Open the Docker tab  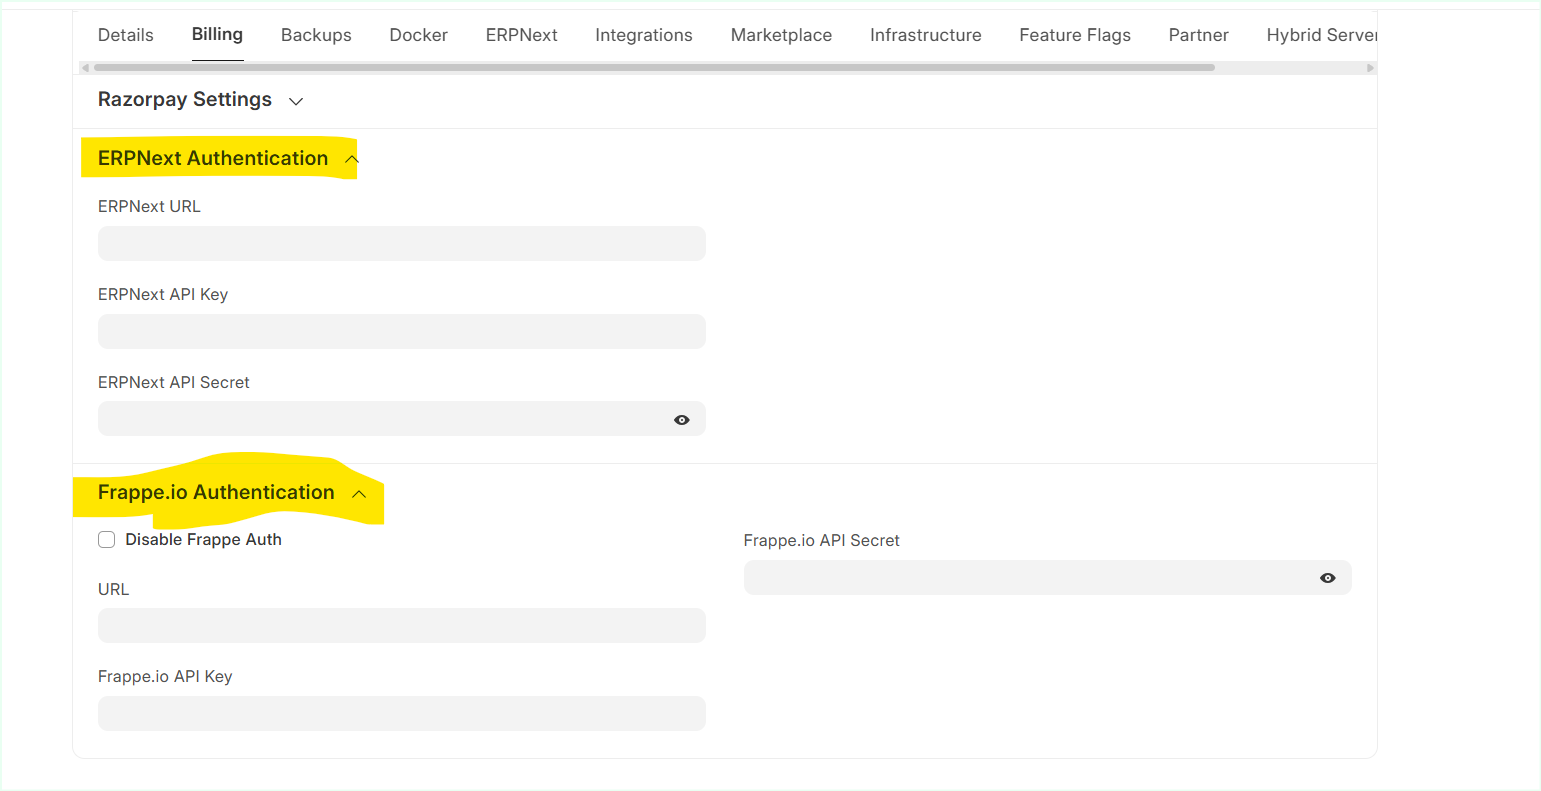coord(419,35)
